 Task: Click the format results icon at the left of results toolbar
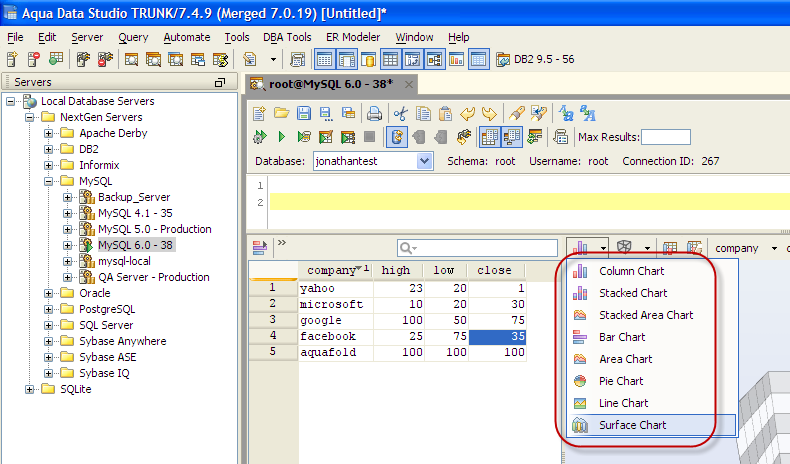pos(260,247)
